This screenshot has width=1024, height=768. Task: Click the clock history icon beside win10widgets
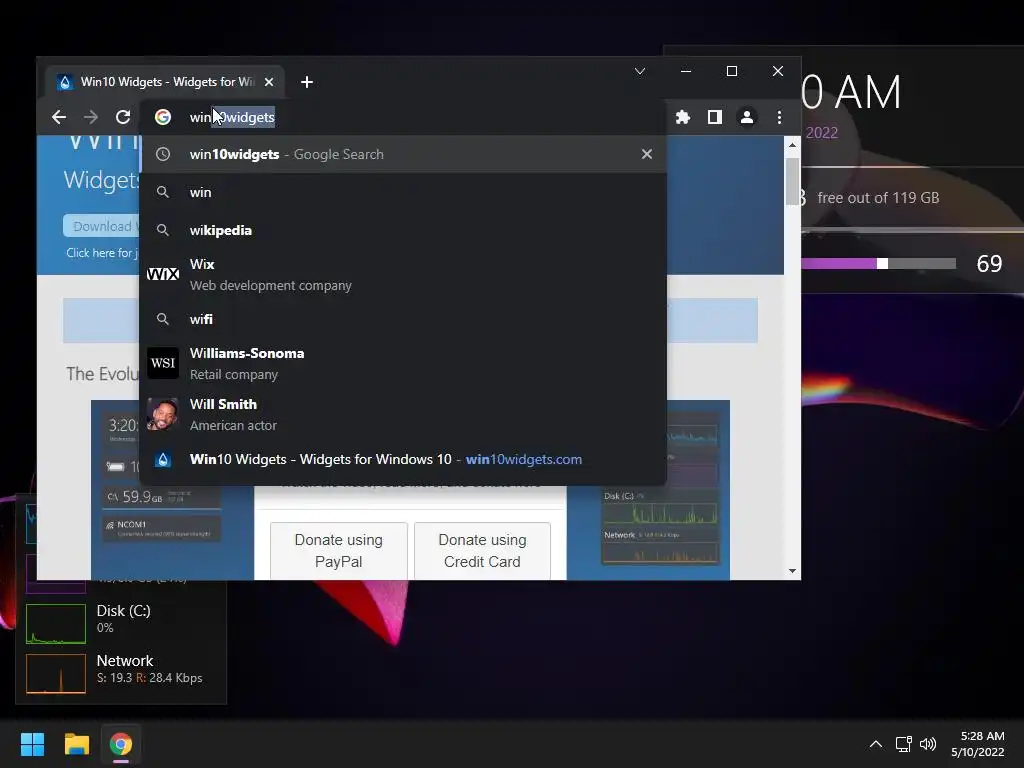[163, 154]
